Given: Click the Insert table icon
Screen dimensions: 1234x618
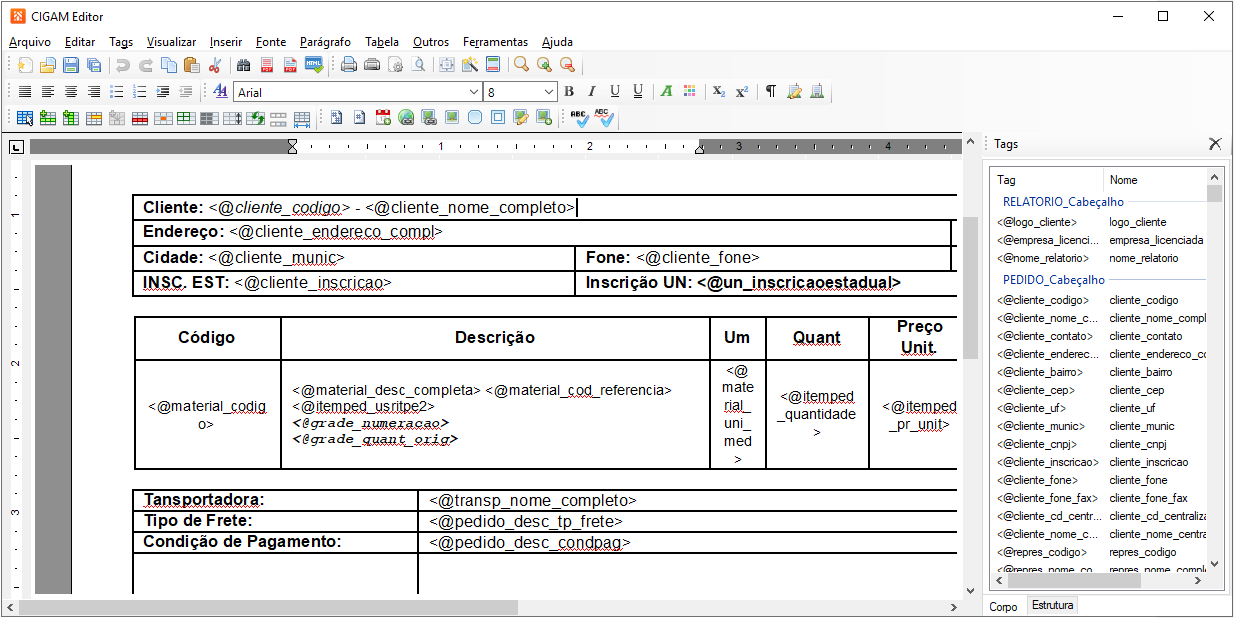Looking at the screenshot, I should pos(24,118).
